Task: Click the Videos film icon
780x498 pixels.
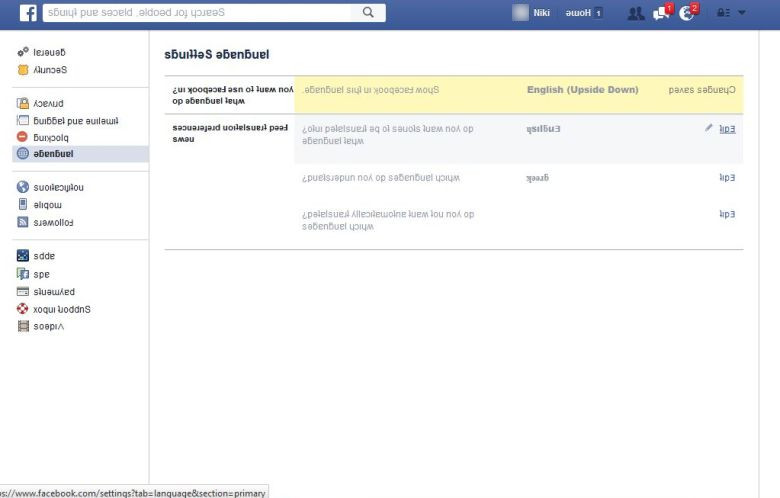Action: click(x=23, y=326)
